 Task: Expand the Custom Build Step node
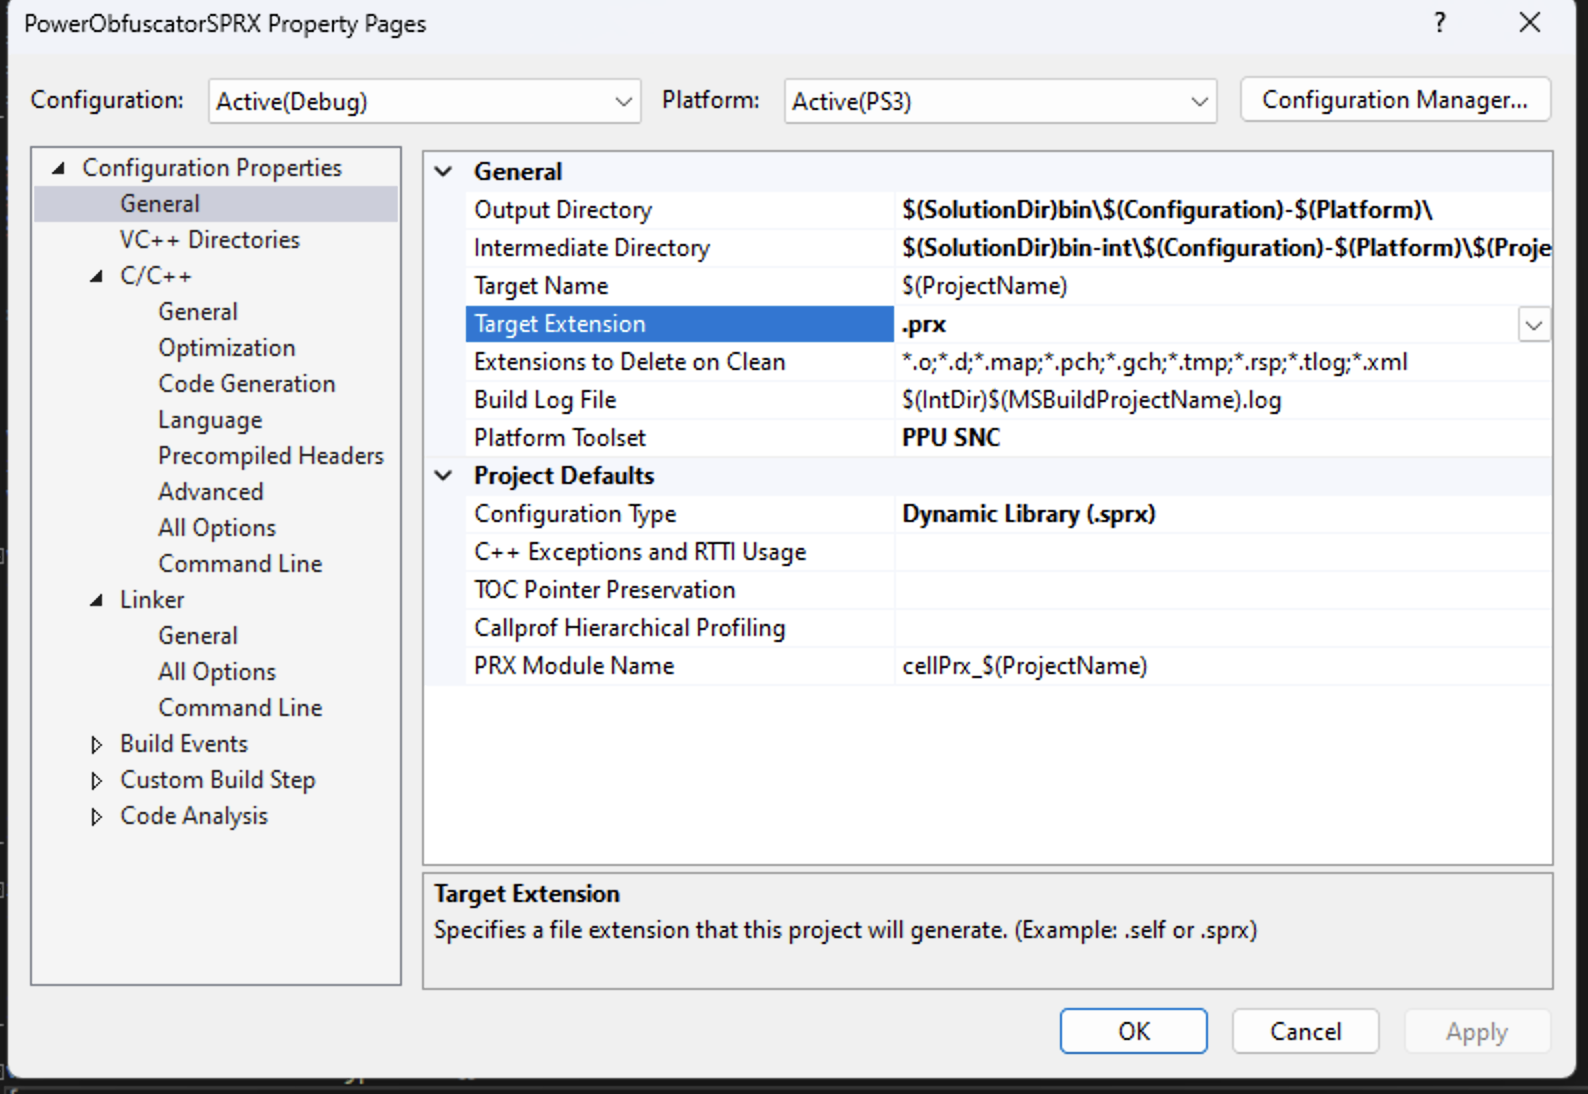[96, 780]
